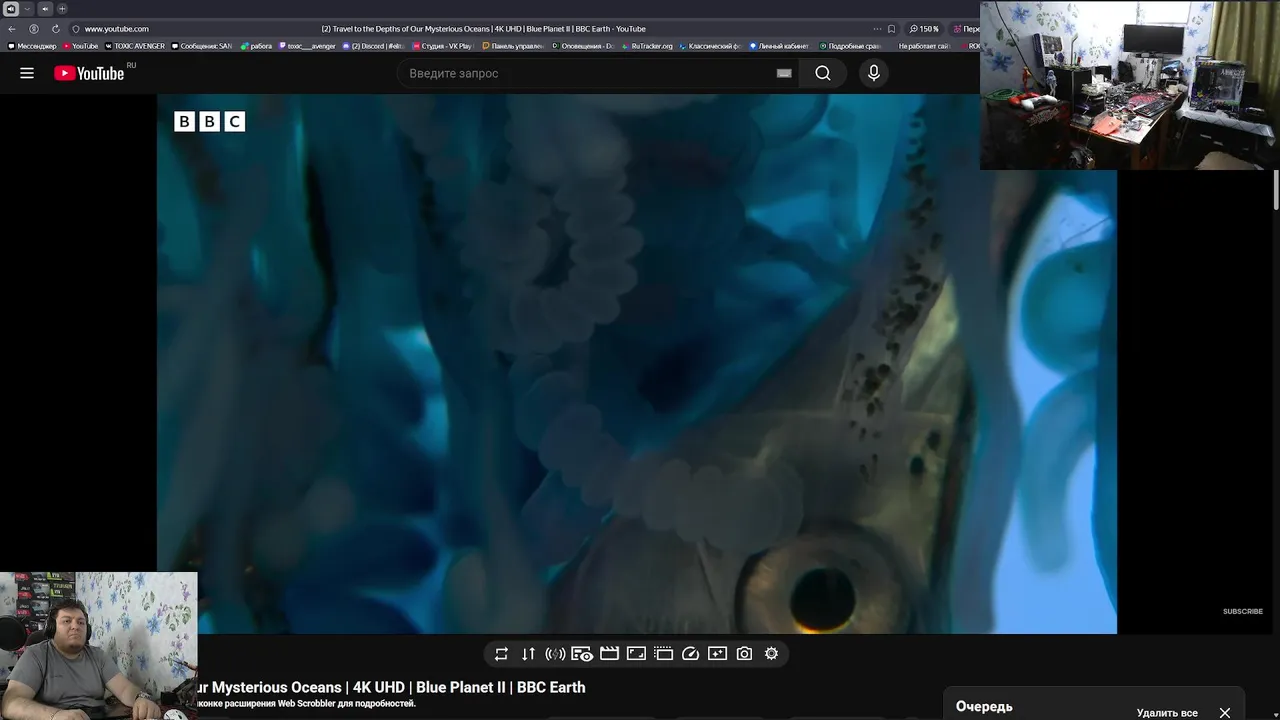Open the on-screen keyboard icon in search box
1280x720 pixels.
784,73
